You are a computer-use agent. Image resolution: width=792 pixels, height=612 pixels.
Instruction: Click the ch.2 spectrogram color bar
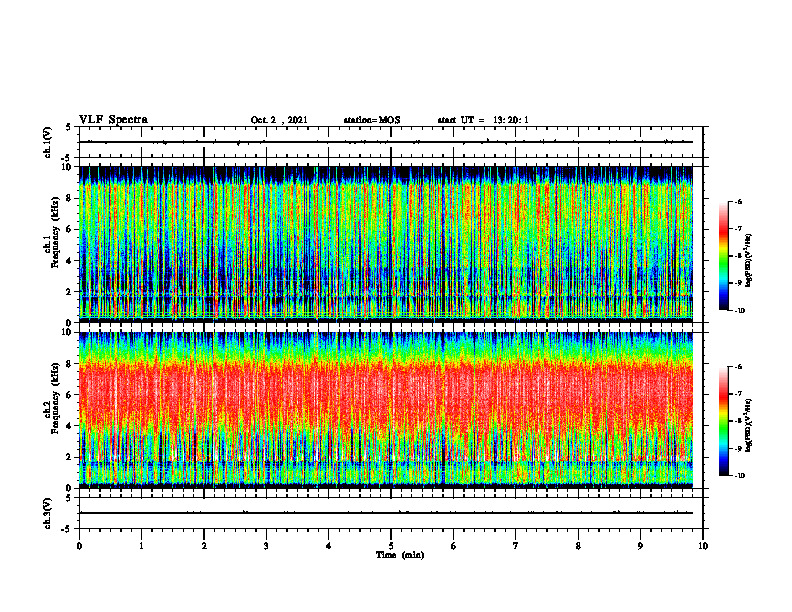pyautogui.click(x=723, y=421)
